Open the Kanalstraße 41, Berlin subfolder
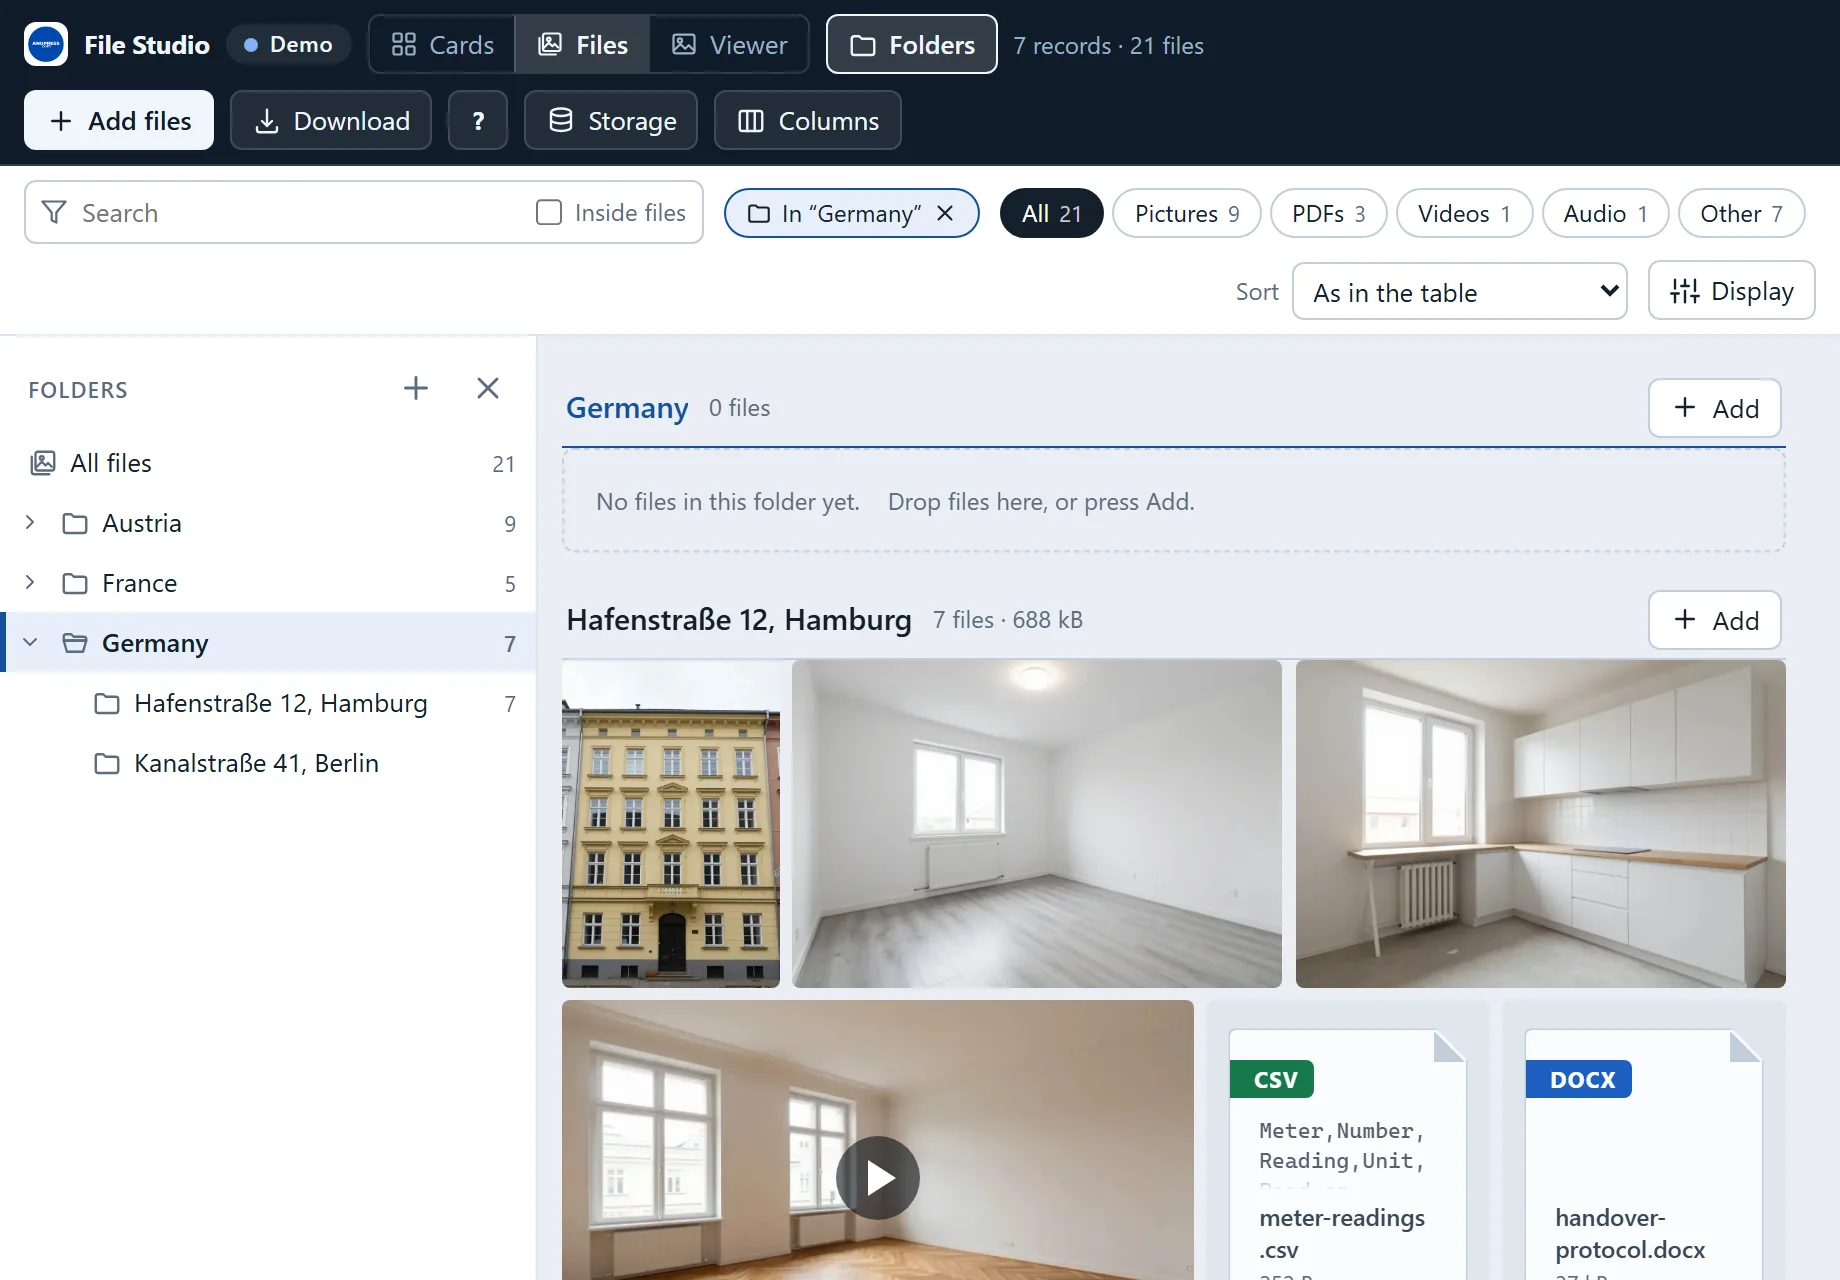This screenshot has height=1280, width=1840. (268, 763)
